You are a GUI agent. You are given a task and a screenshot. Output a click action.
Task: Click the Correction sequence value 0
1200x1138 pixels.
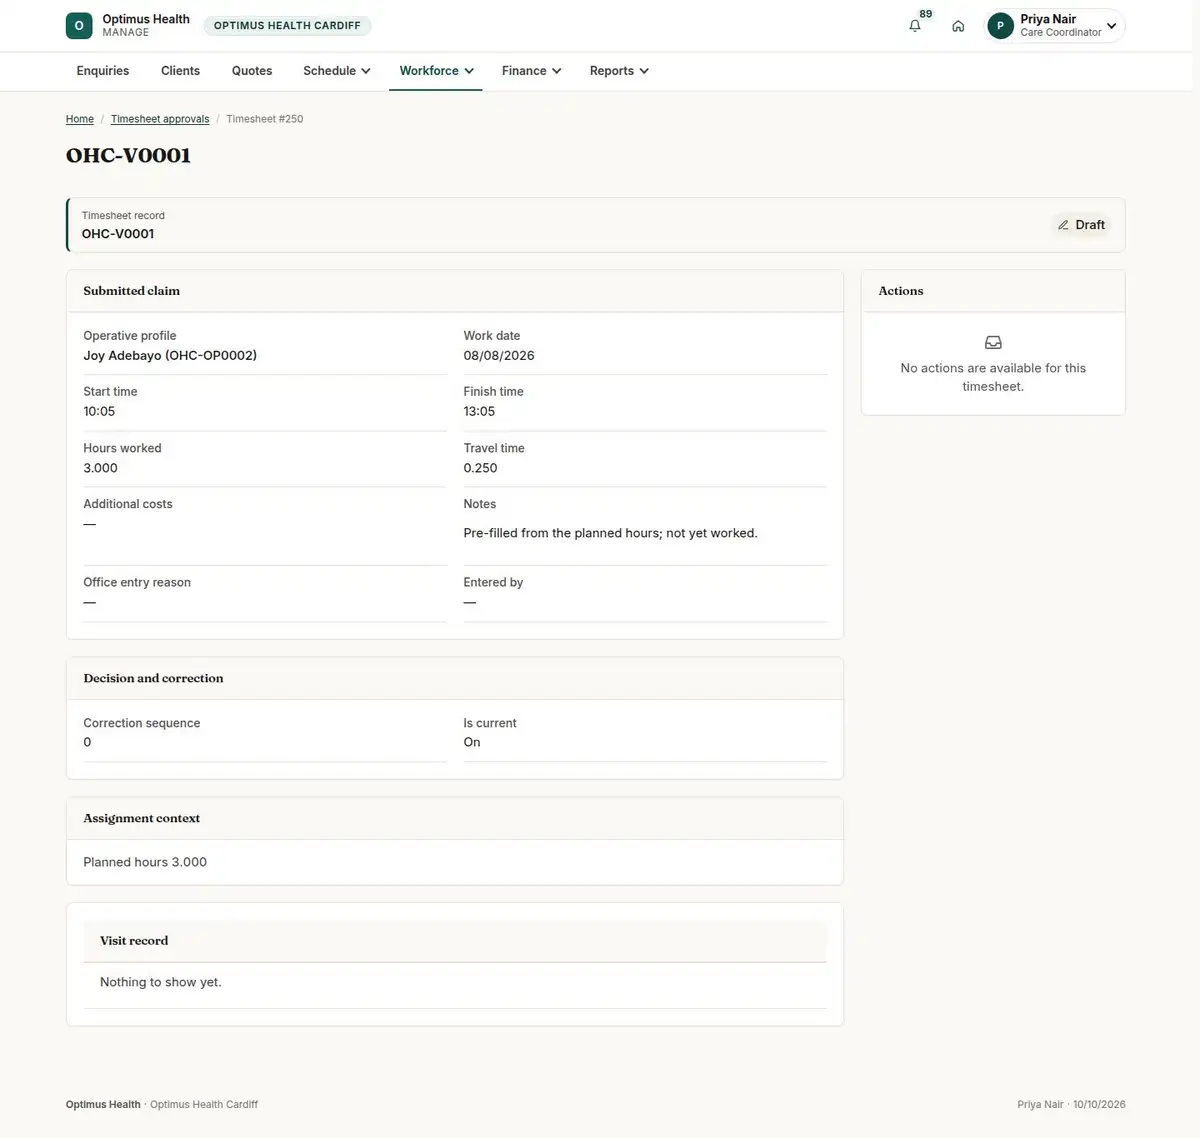click(x=87, y=742)
